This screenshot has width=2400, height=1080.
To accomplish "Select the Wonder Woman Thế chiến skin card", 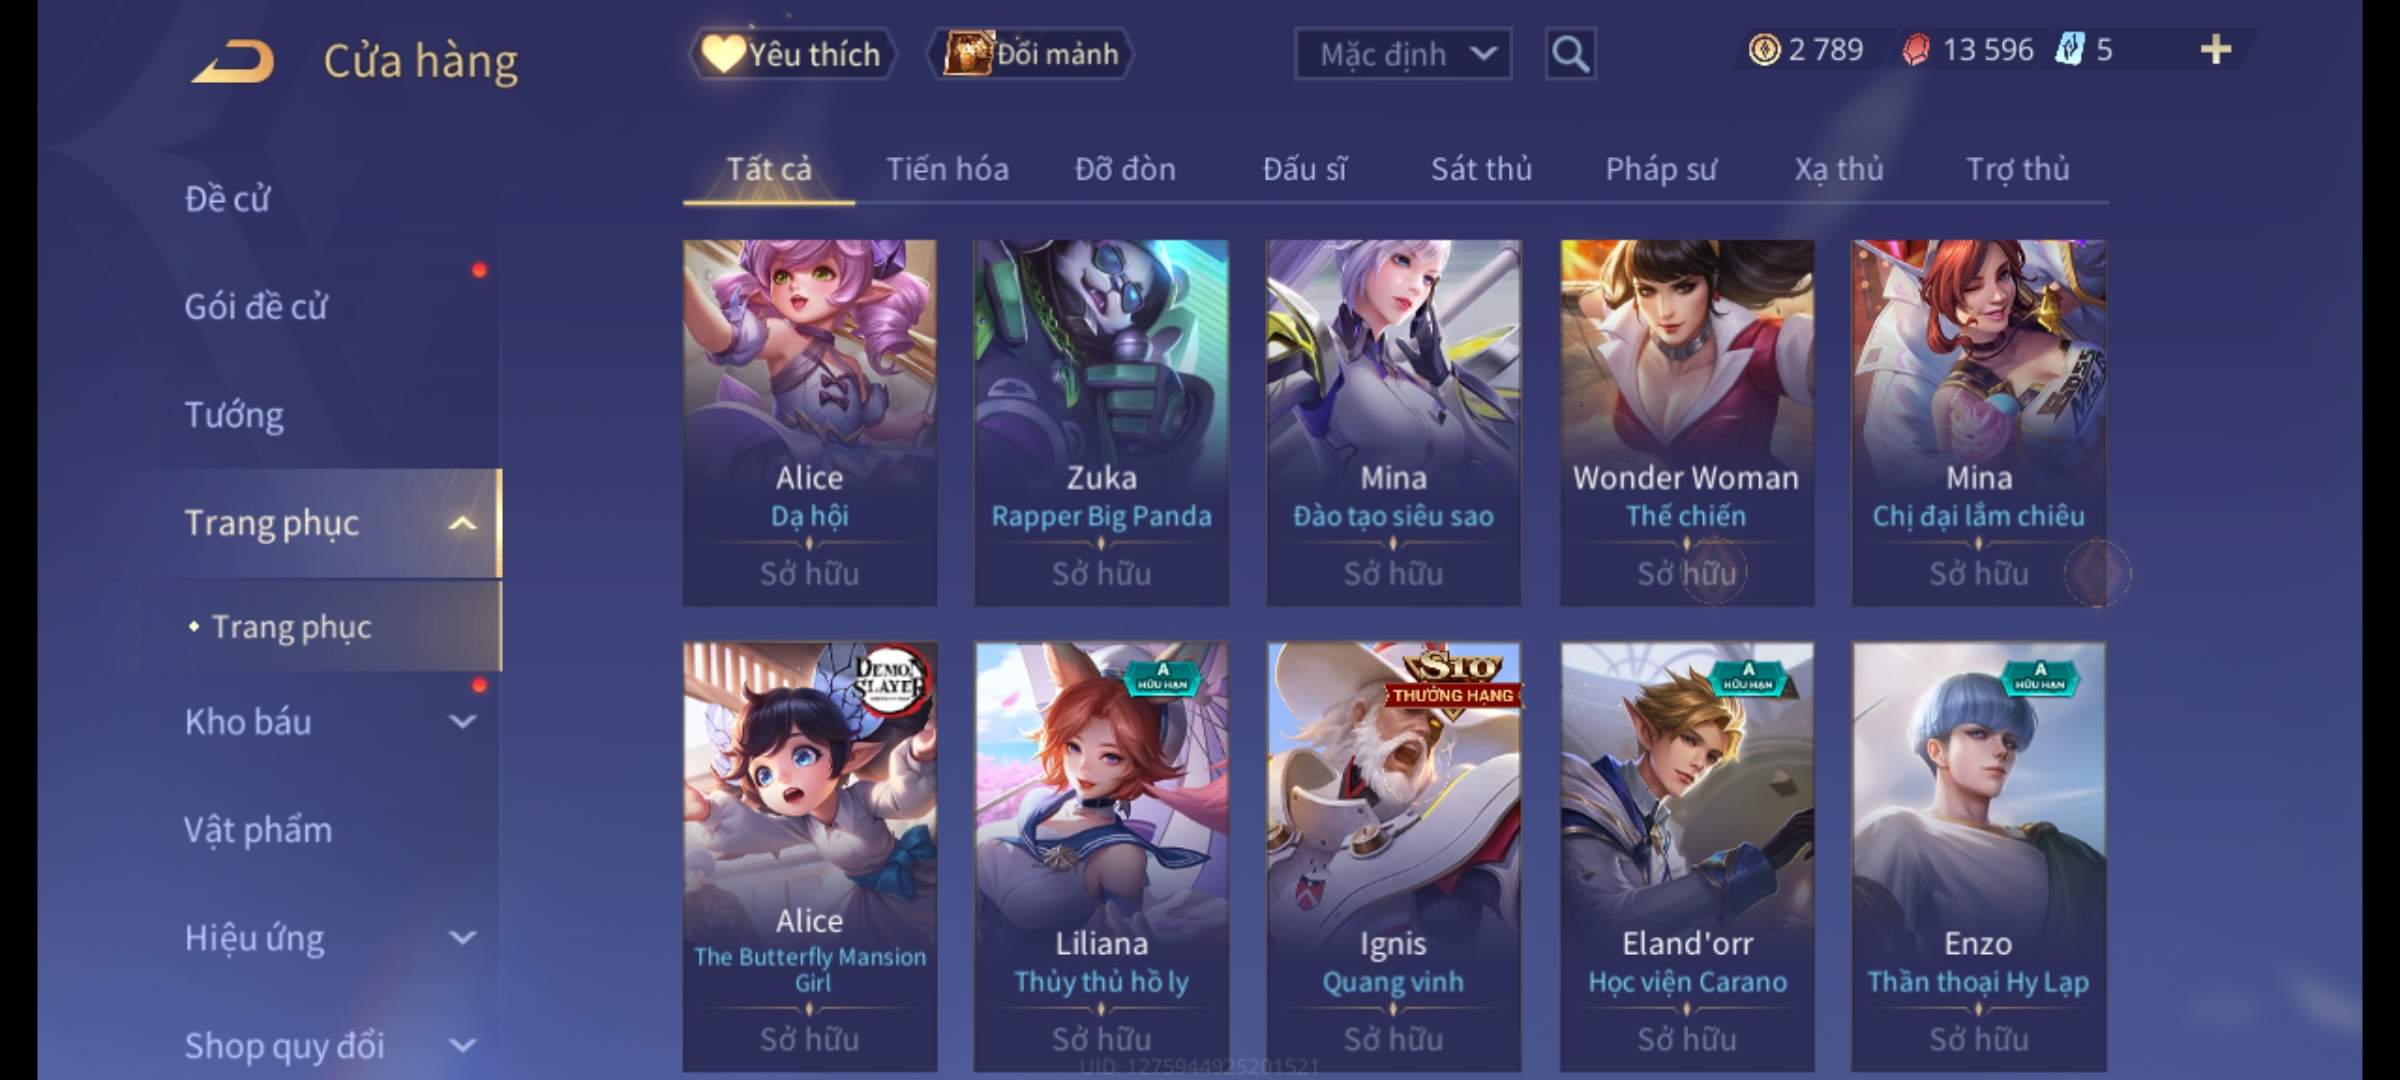I will click(1686, 422).
